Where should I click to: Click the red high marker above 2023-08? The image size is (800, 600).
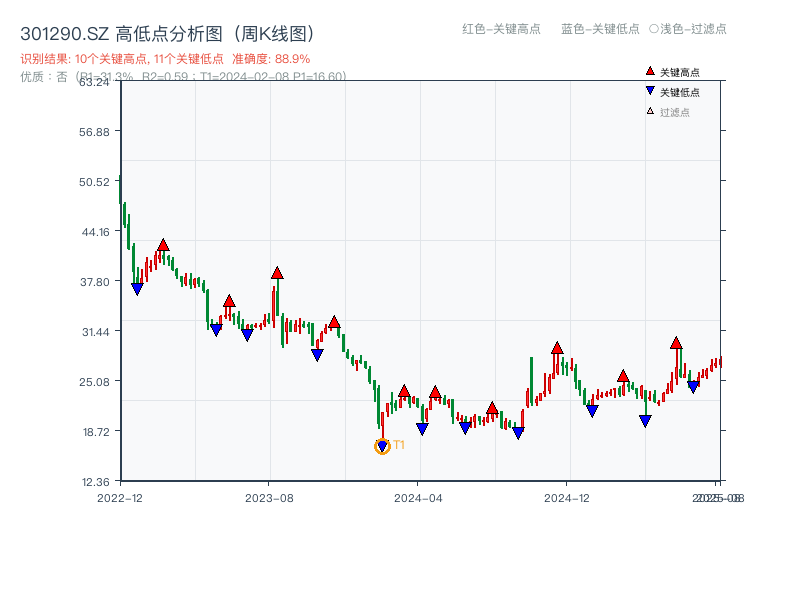click(x=277, y=273)
